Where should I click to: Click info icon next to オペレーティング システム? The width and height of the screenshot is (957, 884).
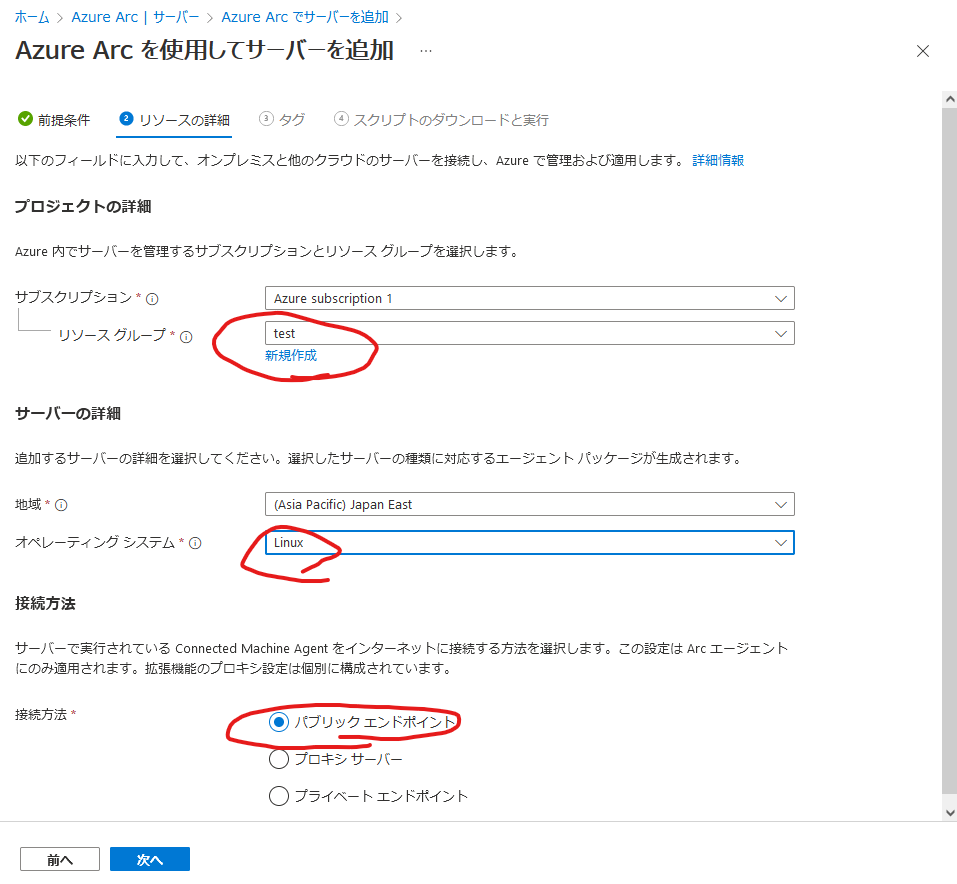tap(195, 543)
